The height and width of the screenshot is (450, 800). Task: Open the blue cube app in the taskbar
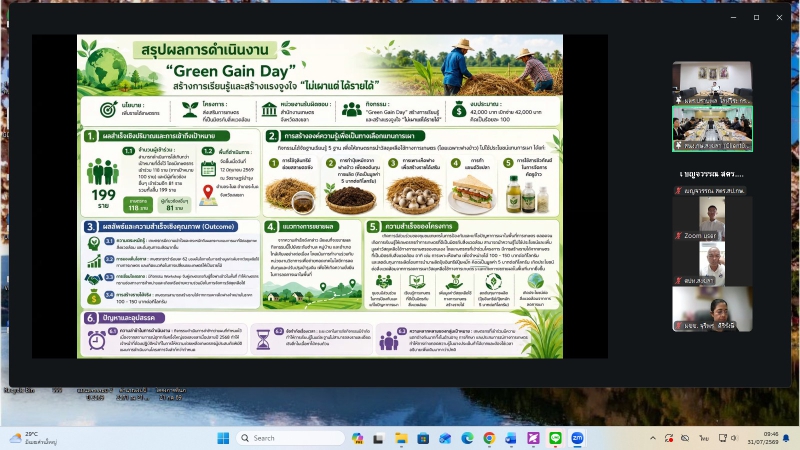coord(445,438)
